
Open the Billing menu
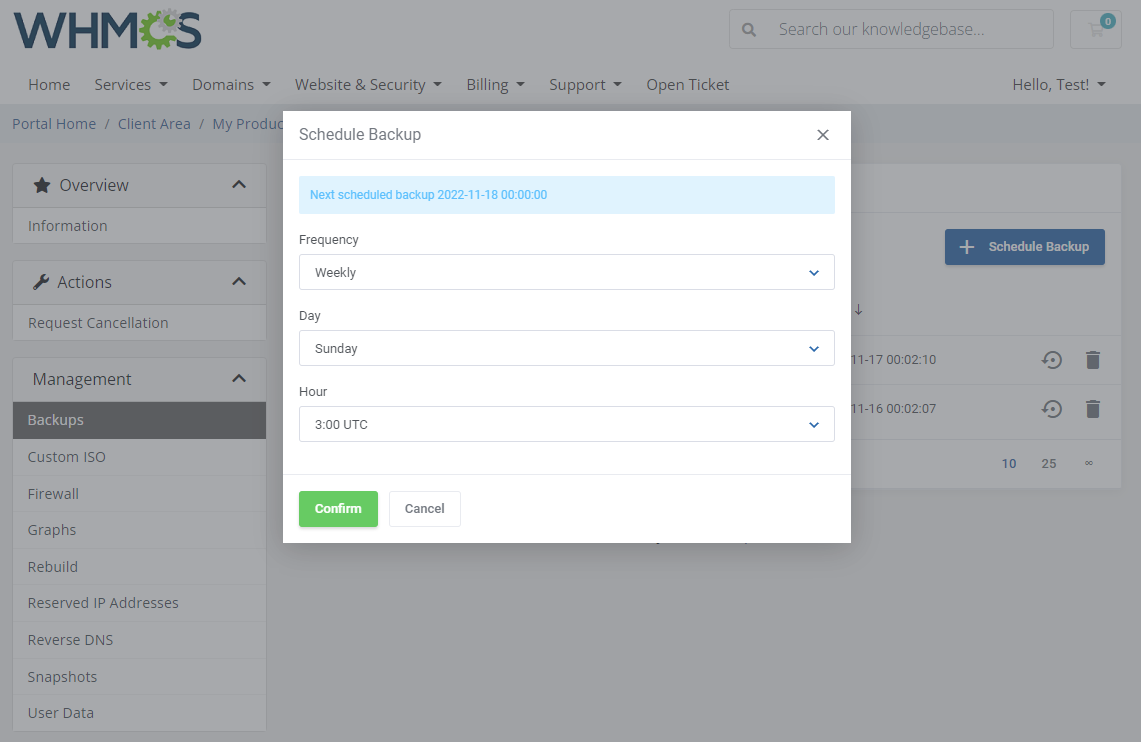[x=495, y=84]
